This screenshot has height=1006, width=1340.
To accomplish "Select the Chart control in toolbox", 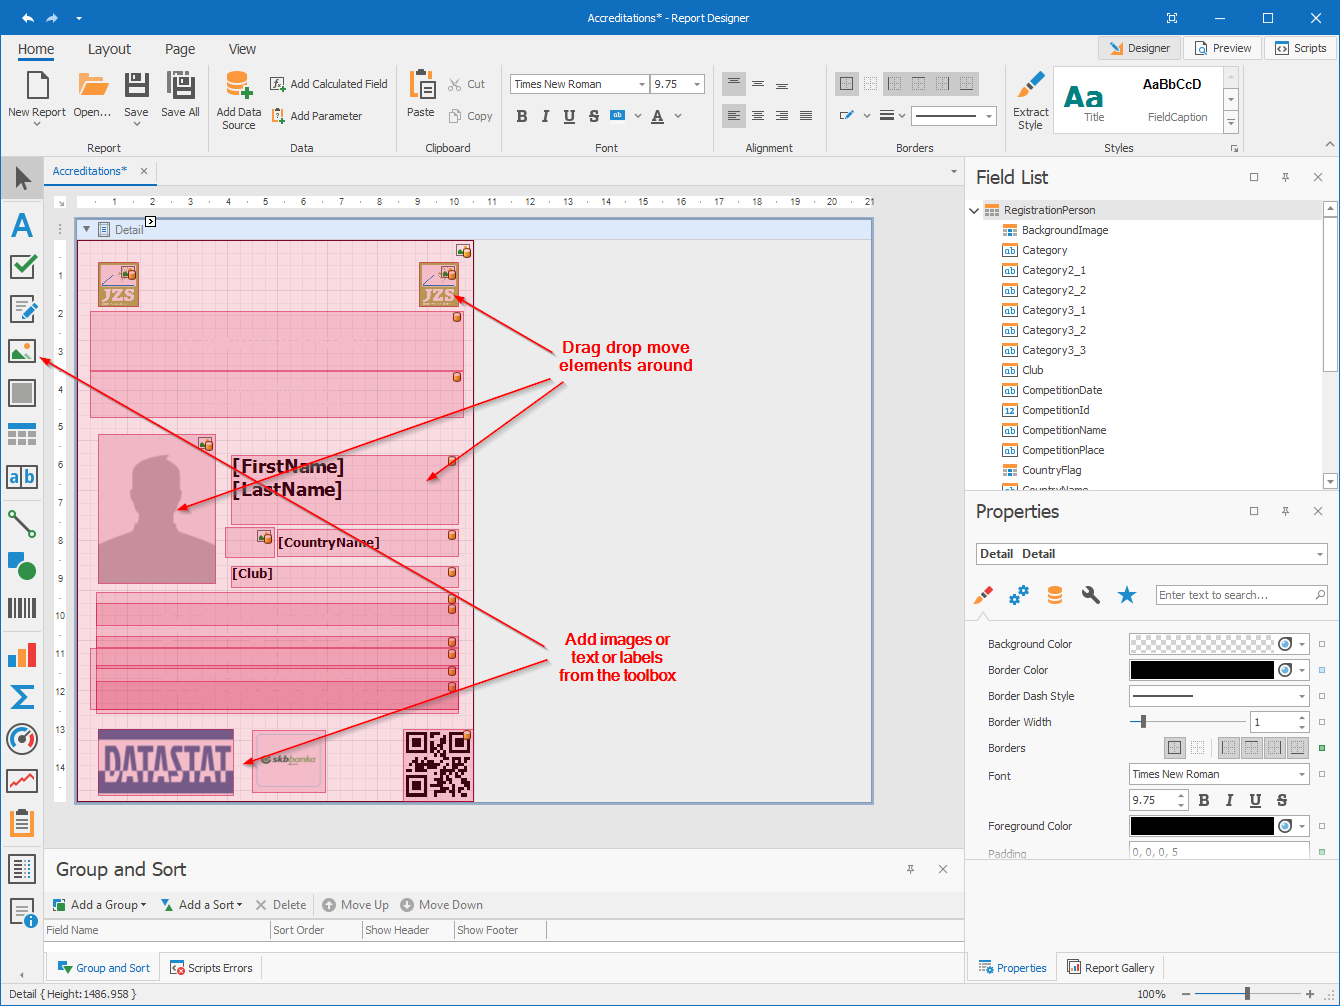I will (x=22, y=655).
